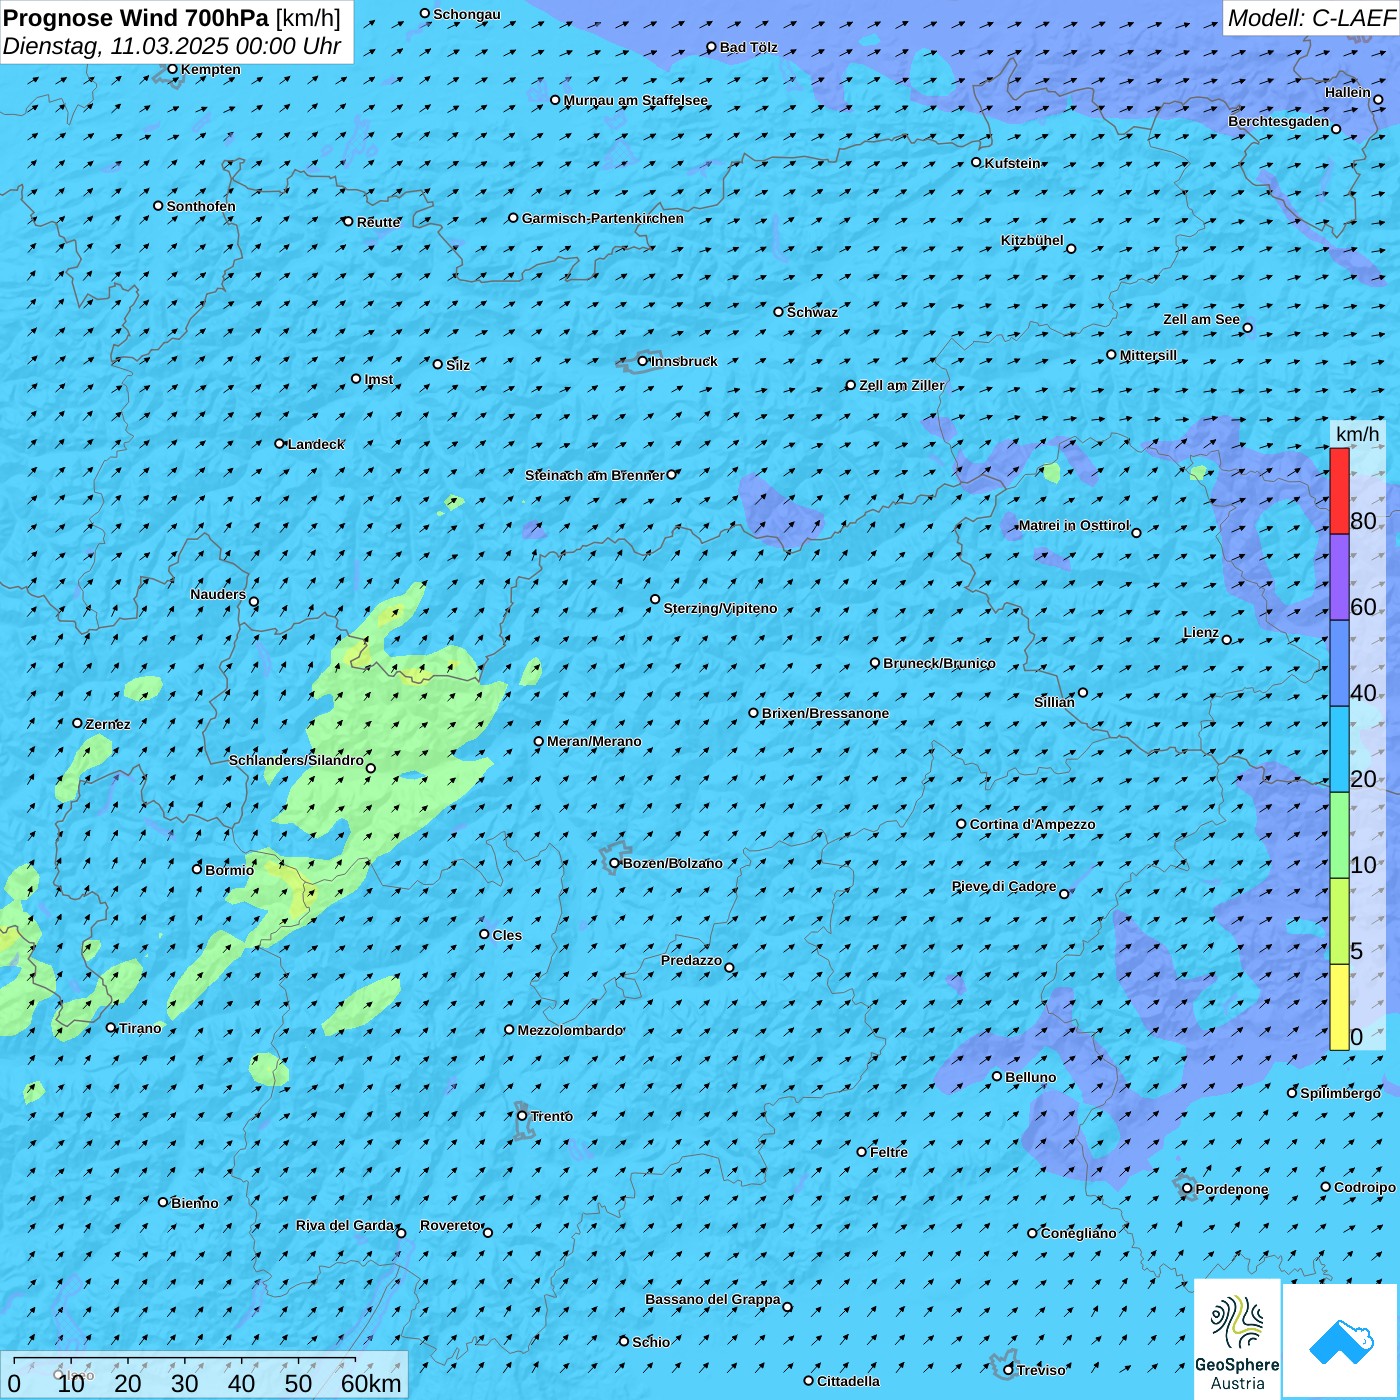Click the Treviso city marker
Viewport: 1400px width, 1400px height.
[1009, 1370]
